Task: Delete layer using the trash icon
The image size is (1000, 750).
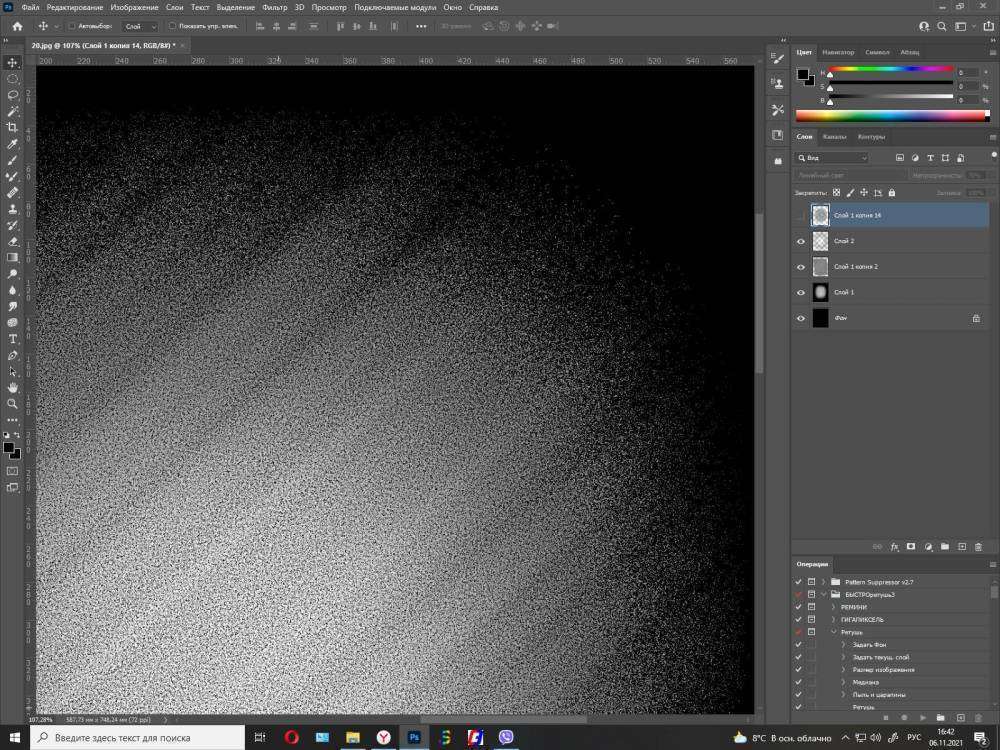Action: pyautogui.click(x=978, y=547)
